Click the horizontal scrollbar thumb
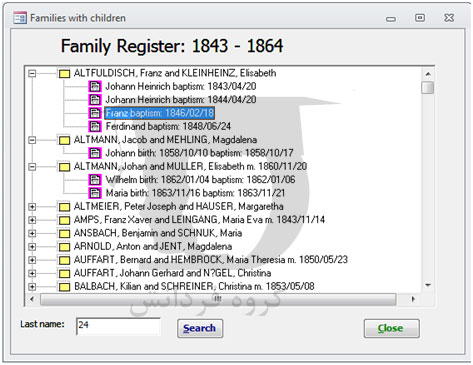473x365 pixels. pyautogui.click(x=218, y=299)
